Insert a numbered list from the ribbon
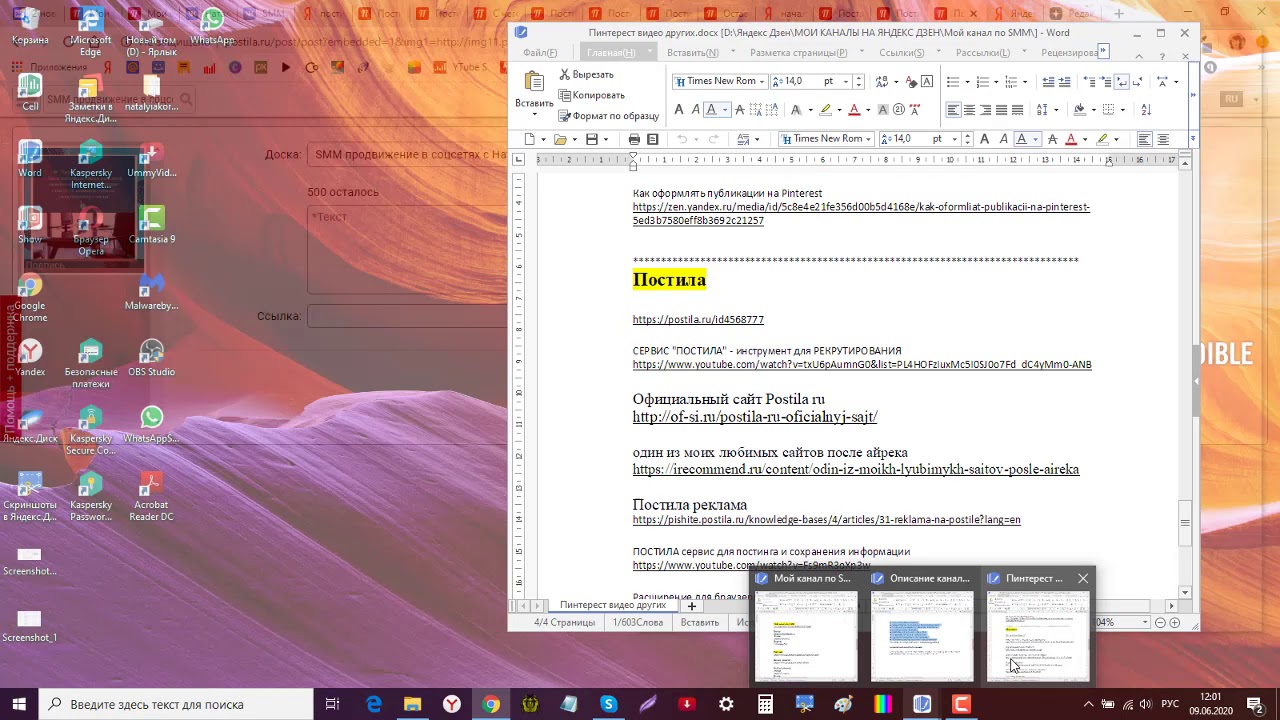Image resolution: width=1280 pixels, height=720 pixels. pyautogui.click(x=983, y=81)
